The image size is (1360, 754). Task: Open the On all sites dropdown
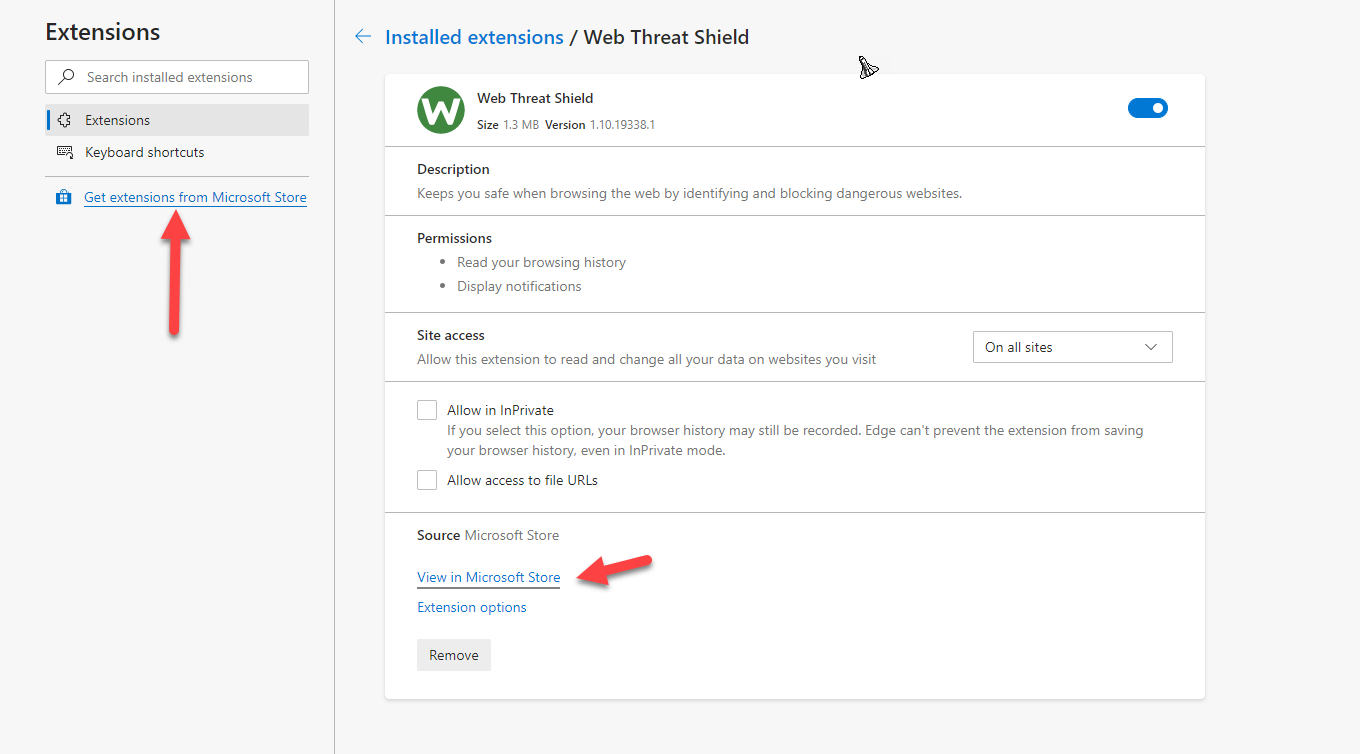pos(1072,347)
